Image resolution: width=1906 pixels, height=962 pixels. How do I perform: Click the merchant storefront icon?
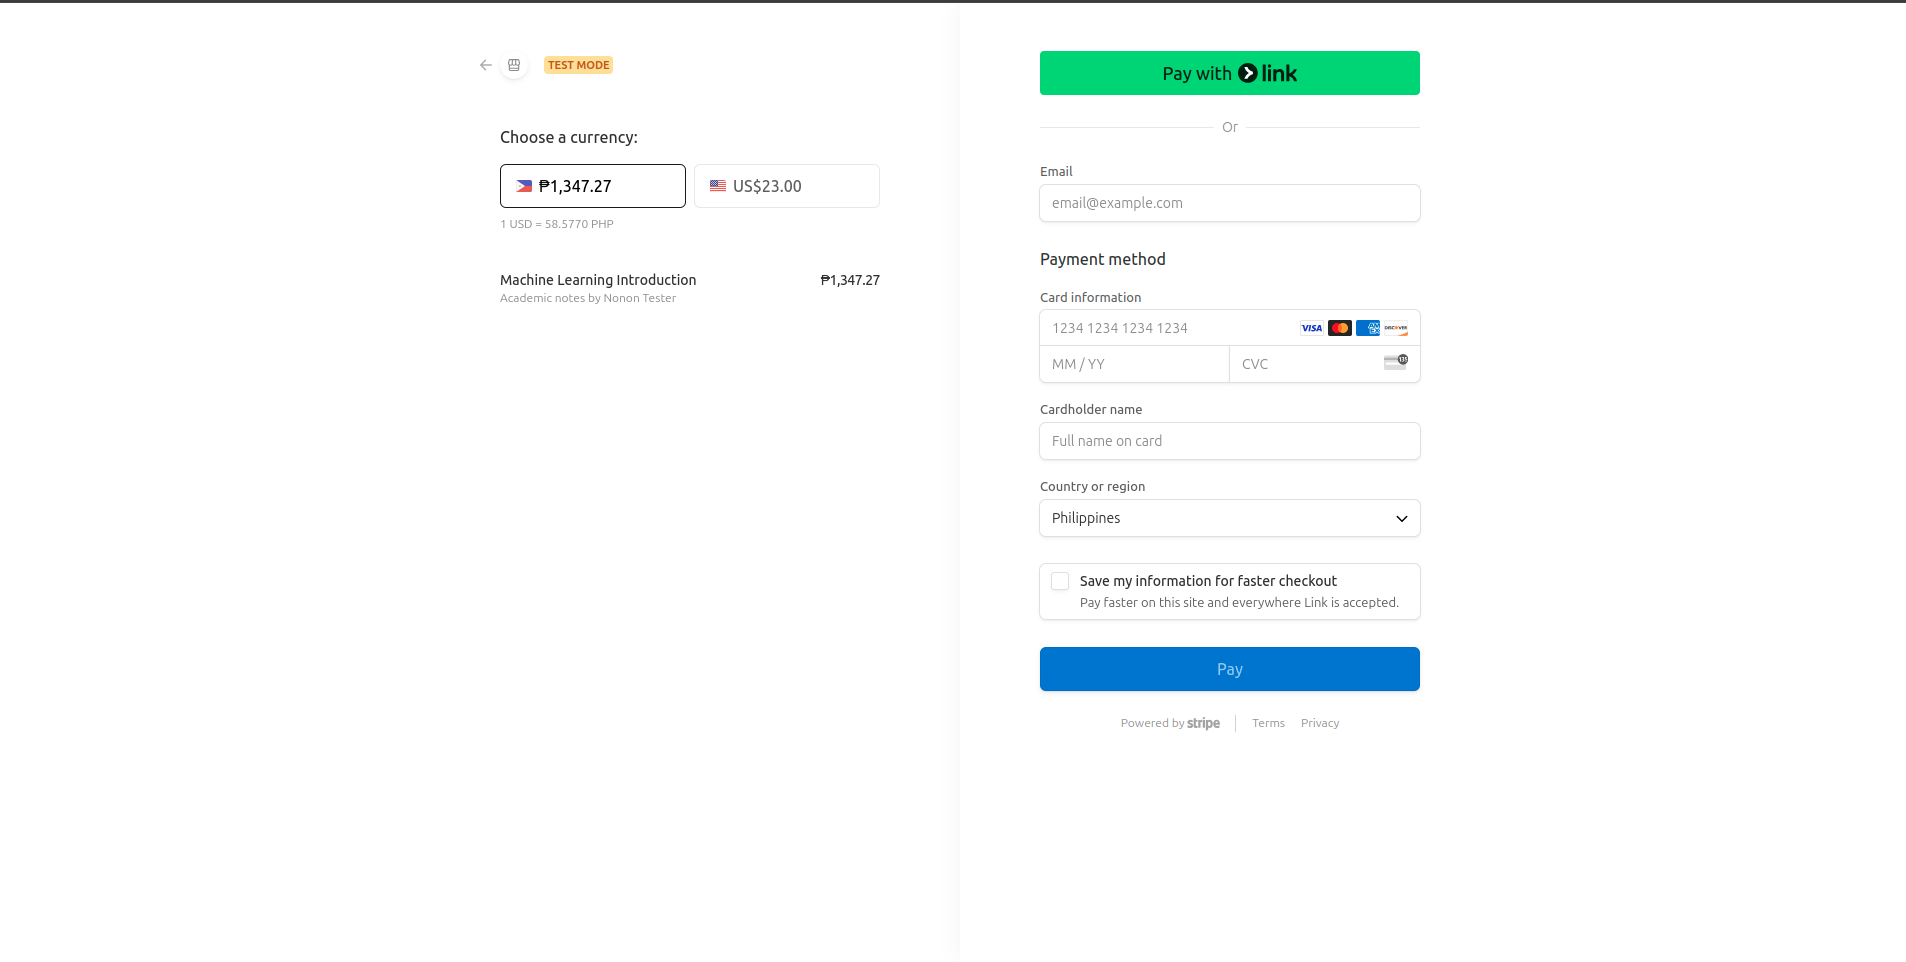point(514,65)
